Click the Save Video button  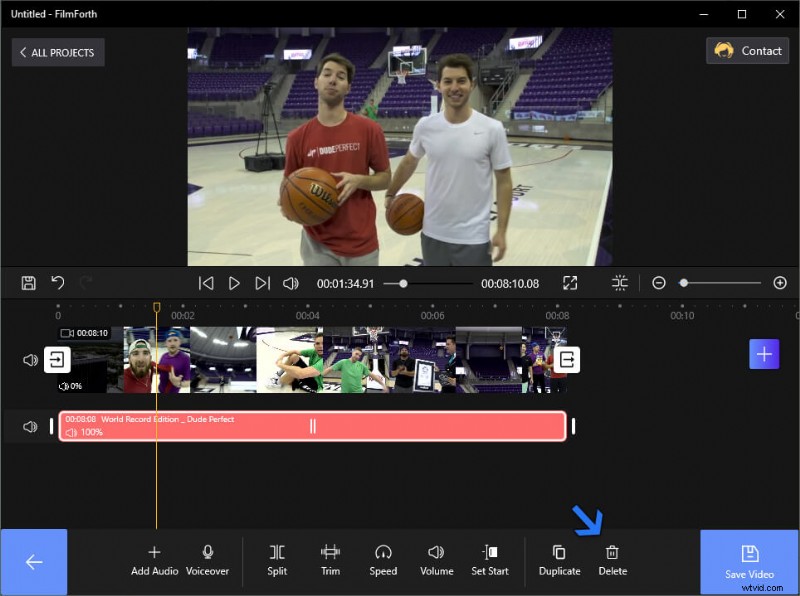pyautogui.click(x=748, y=561)
